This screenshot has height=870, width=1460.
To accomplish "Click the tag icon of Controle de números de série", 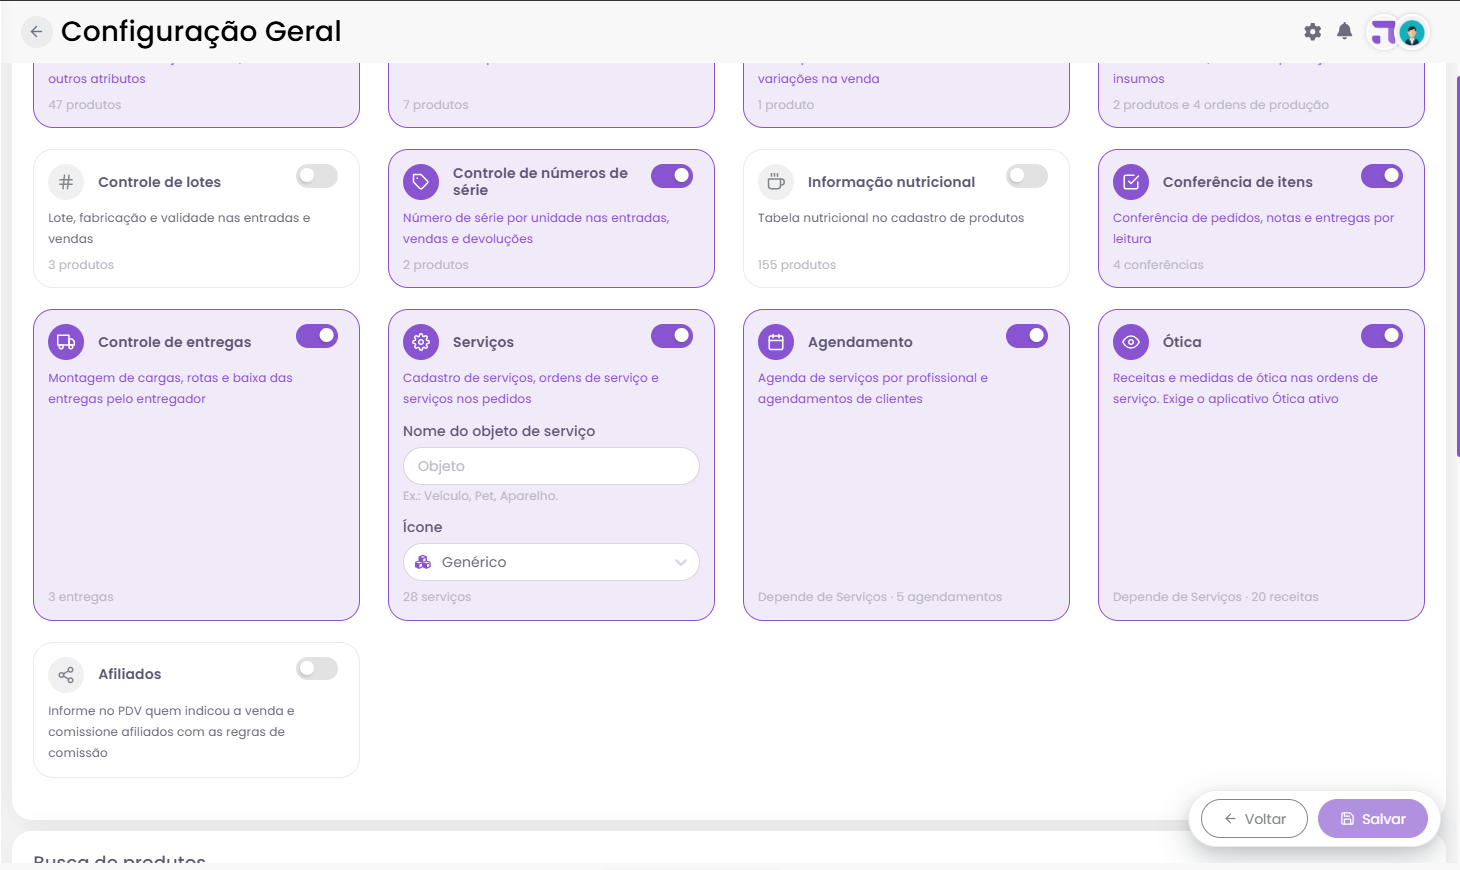I will pyautogui.click(x=421, y=182).
